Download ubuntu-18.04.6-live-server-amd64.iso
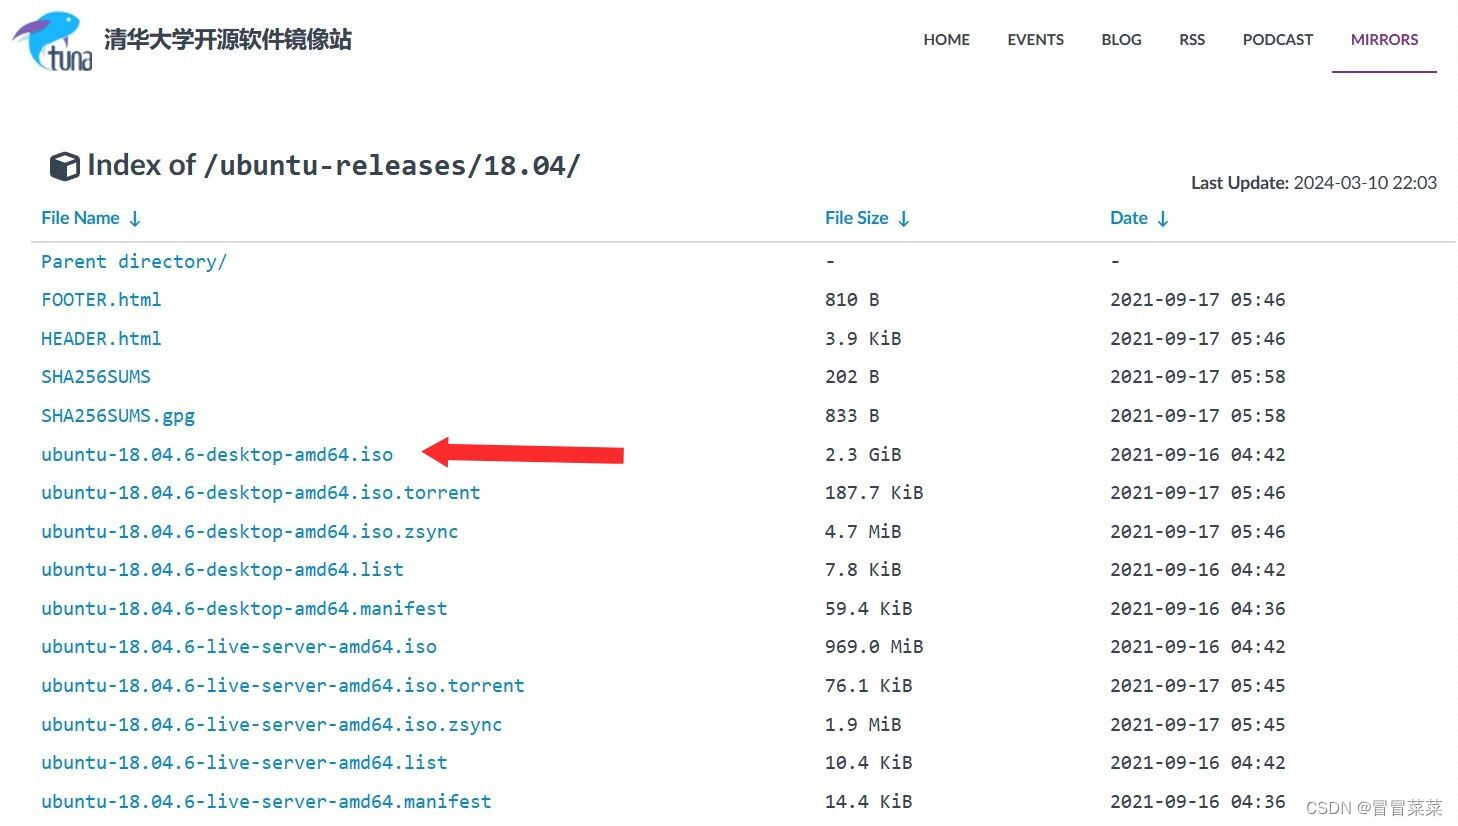The image size is (1458, 826). point(239,647)
